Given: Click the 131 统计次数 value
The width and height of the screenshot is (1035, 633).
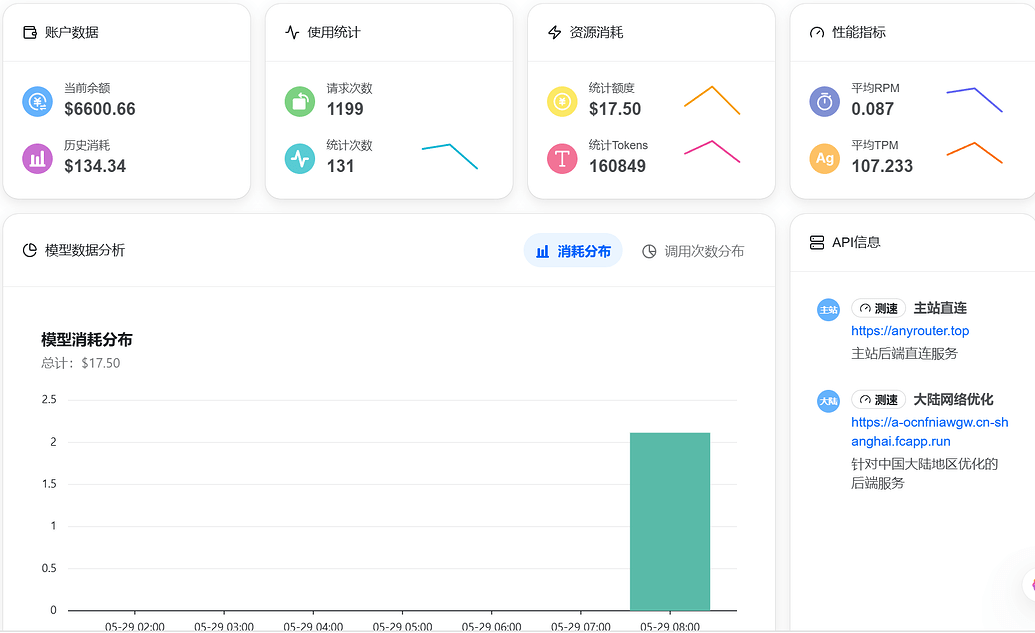Looking at the screenshot, I should (x=341, y=166).
